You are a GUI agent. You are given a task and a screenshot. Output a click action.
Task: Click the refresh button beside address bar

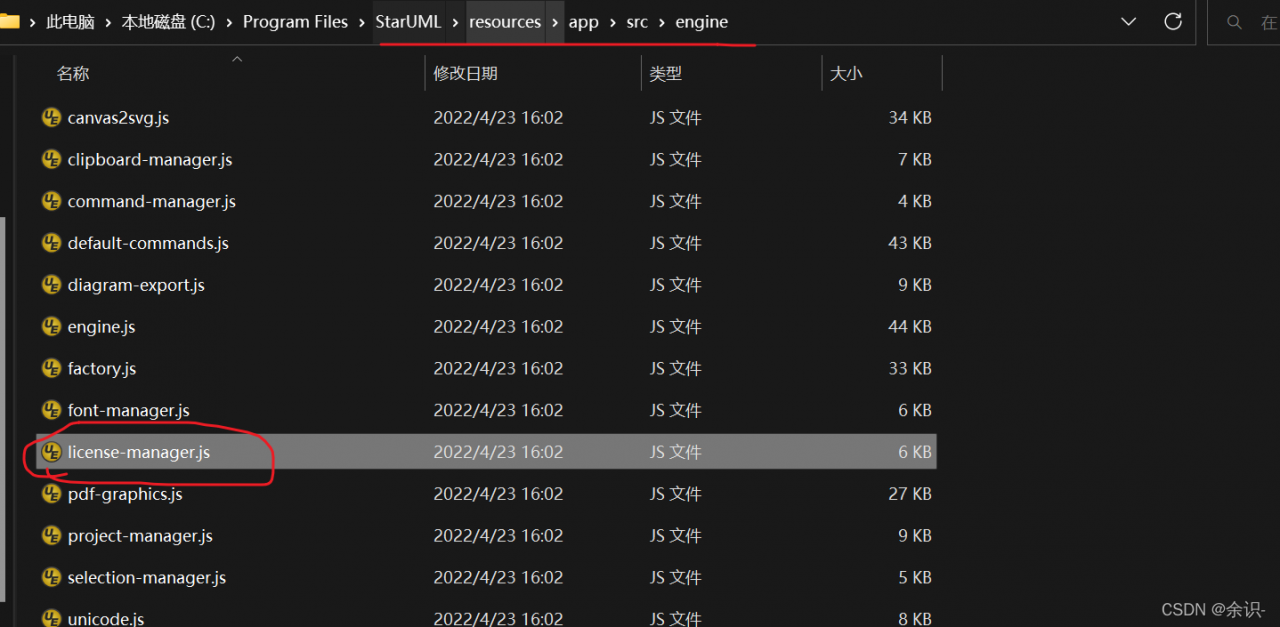[x=1173, y=22]
